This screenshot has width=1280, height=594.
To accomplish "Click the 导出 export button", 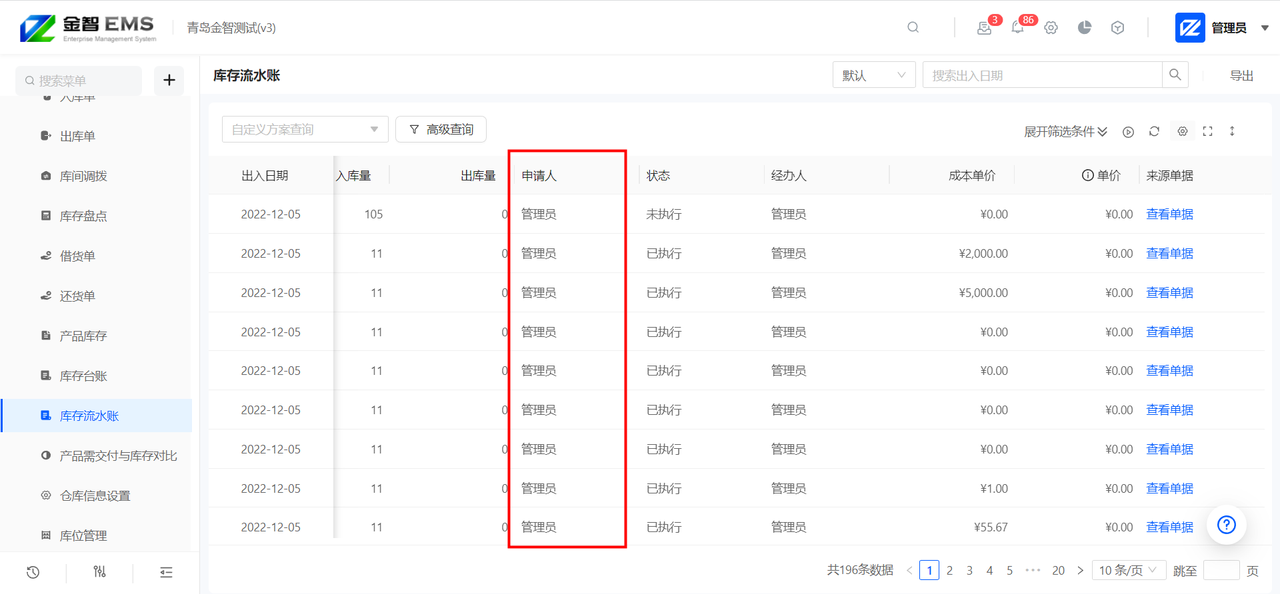I will point(1241,75).
